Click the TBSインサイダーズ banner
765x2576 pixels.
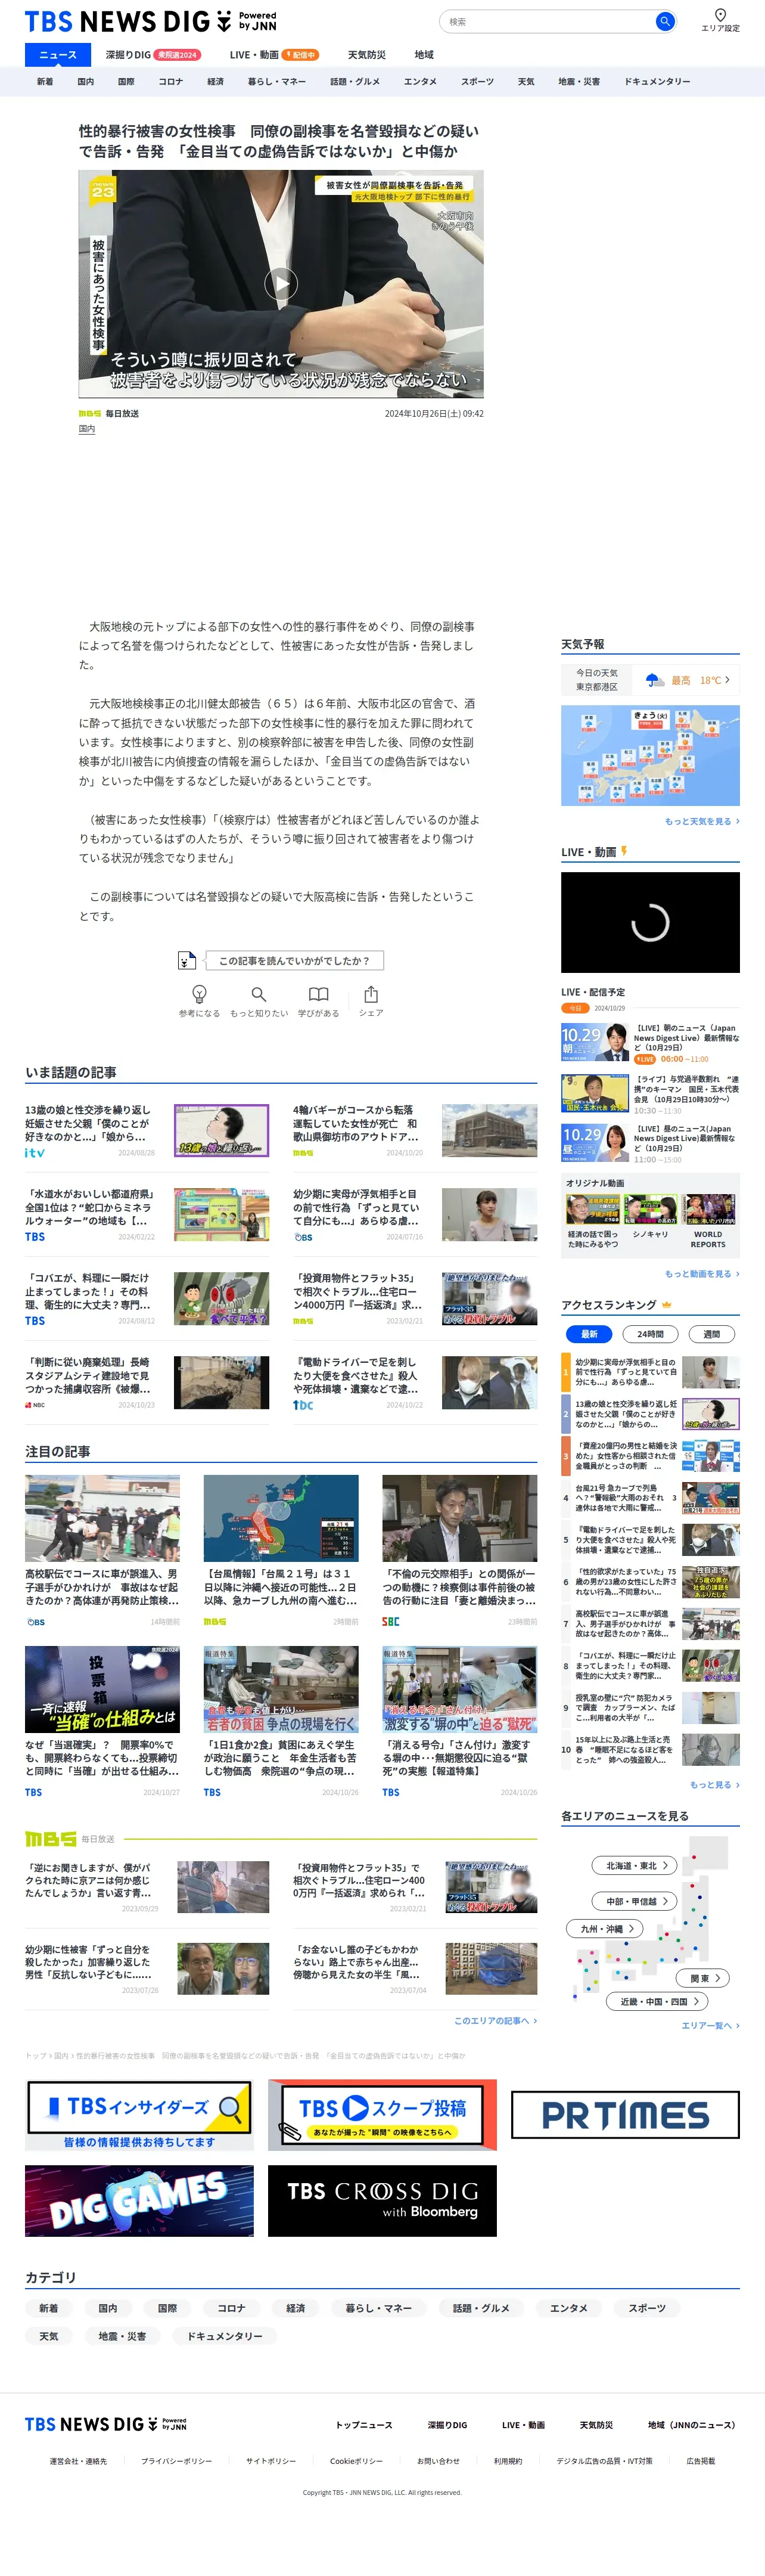(139, 2114)
